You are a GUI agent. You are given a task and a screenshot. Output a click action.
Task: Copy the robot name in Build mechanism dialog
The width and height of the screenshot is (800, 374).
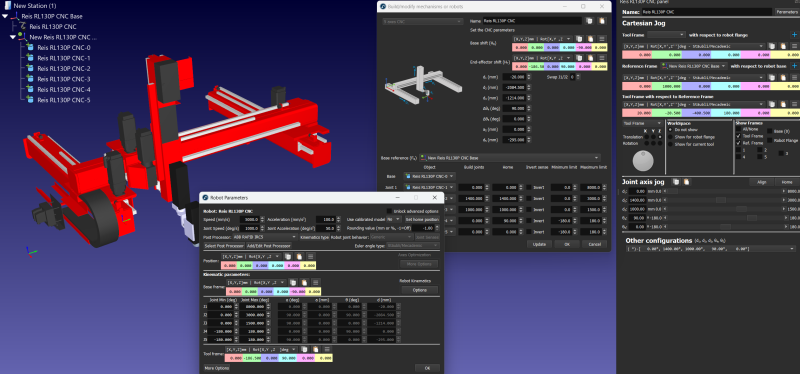(590, 21)
